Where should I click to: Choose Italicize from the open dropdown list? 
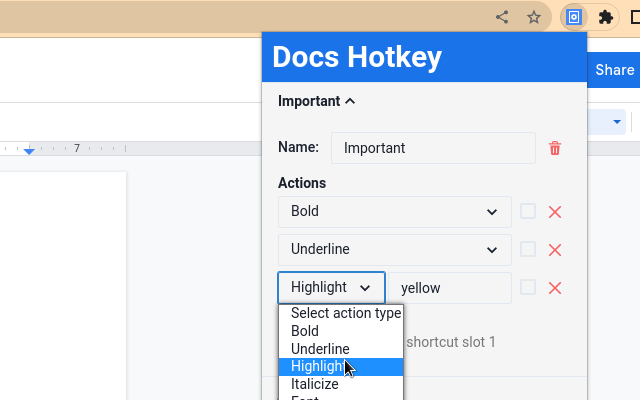[341, 384]
